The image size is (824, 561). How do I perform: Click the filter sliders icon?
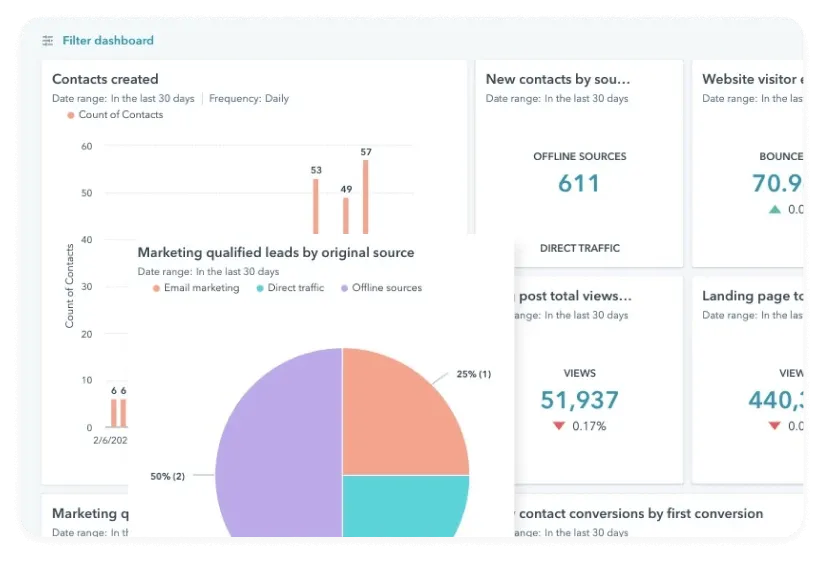[47, 40]
